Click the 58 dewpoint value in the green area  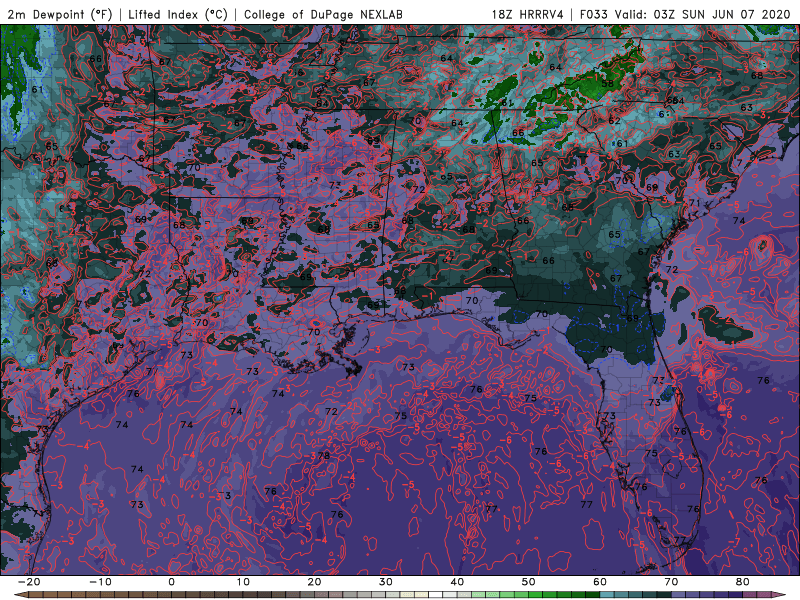click(x=607, y=84)
